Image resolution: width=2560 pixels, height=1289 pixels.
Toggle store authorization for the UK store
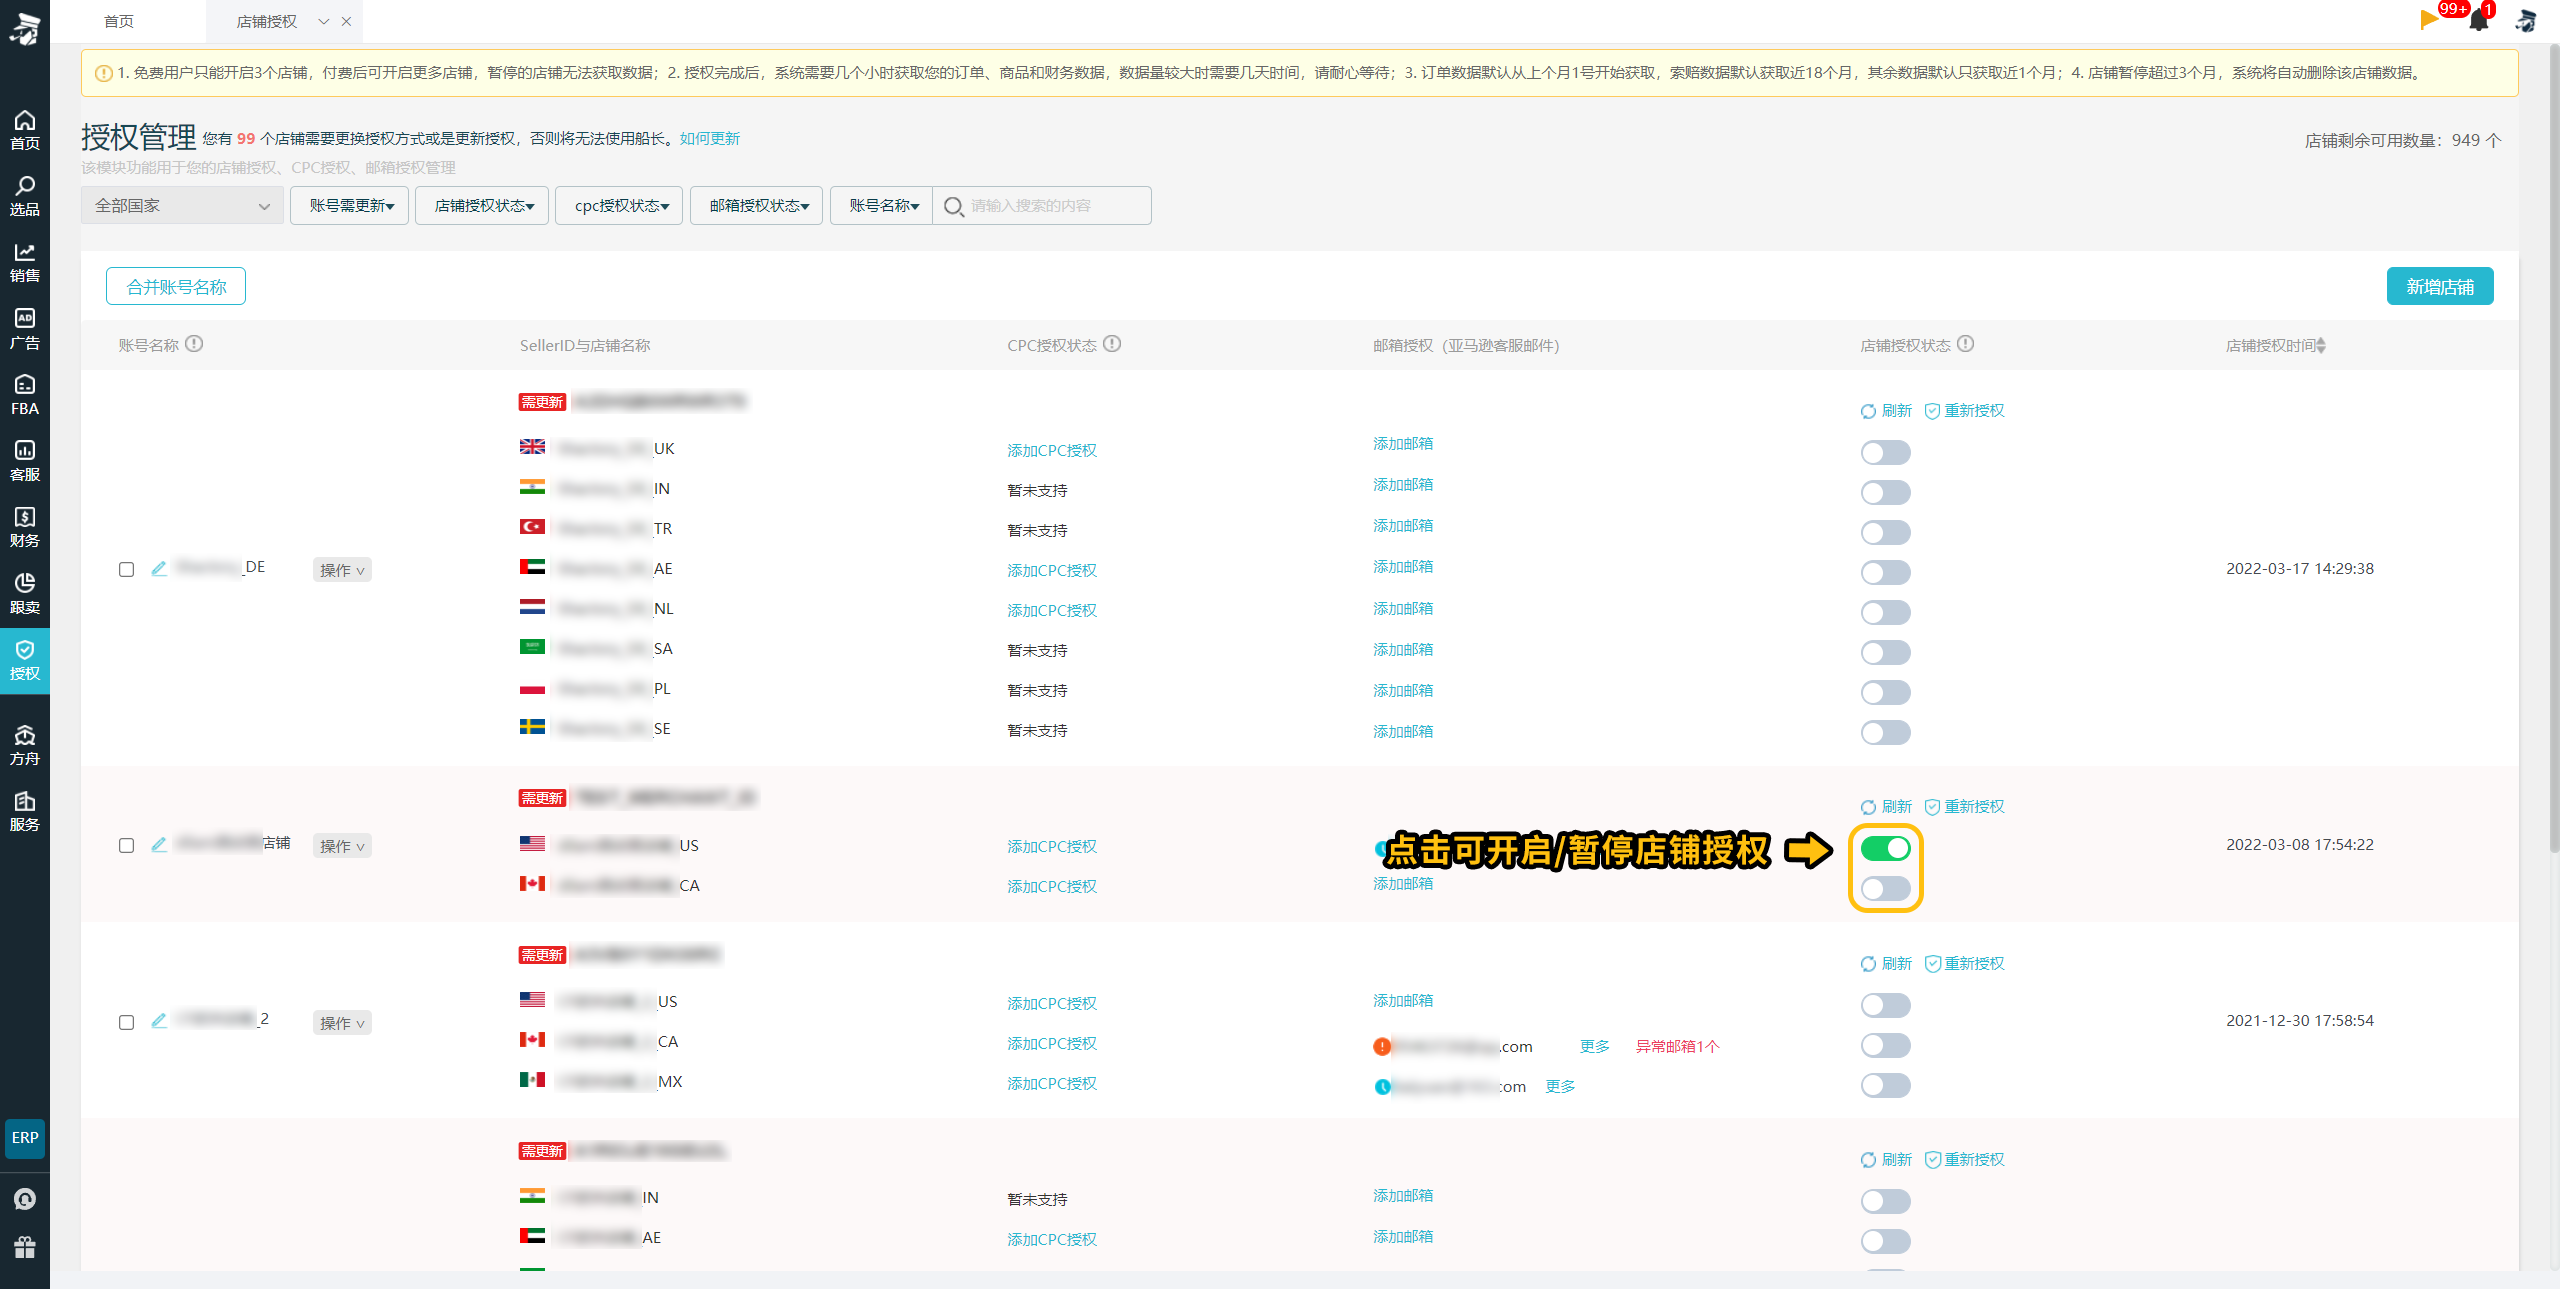coord(1885,452)
